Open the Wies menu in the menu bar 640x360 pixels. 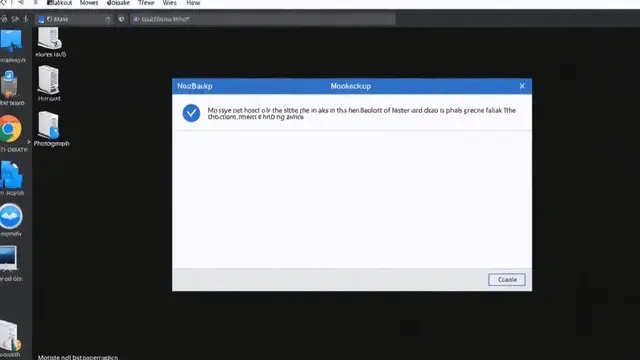pyautogui.click(x=169, y=3)
